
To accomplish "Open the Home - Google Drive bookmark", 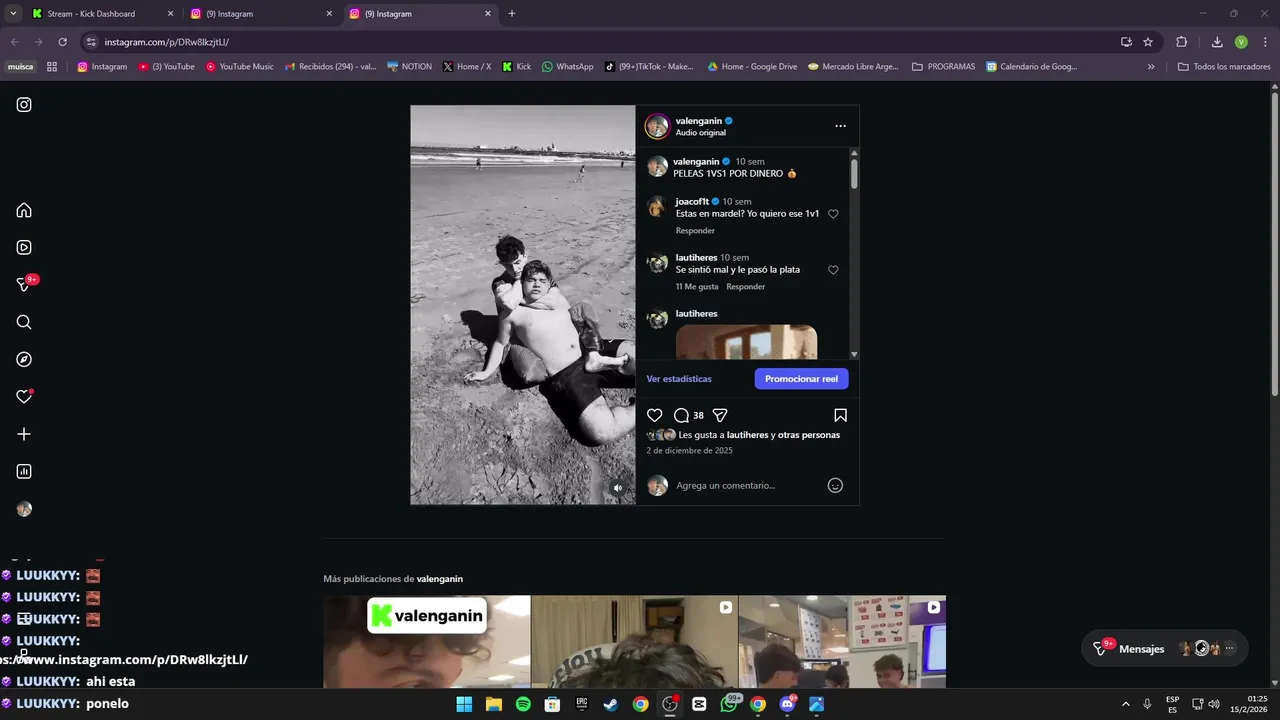I will pyautogui.click(x=752, y=67).
